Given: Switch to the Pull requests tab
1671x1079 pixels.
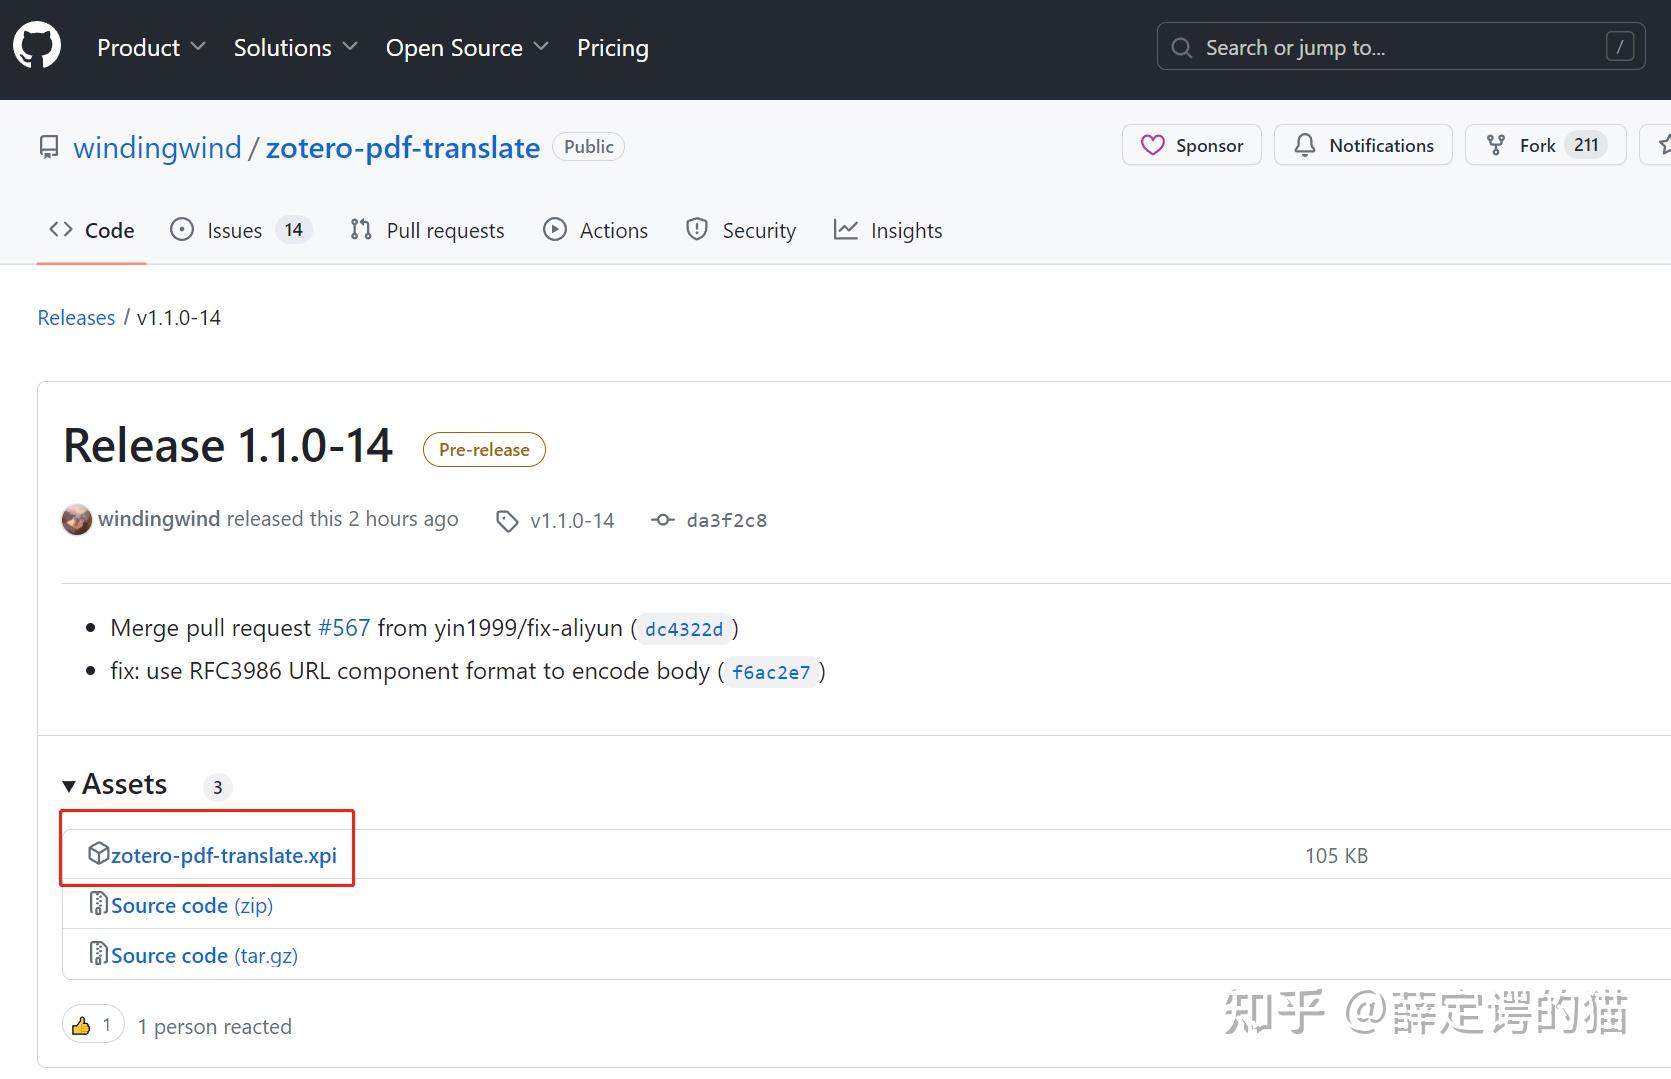Looking at the screenshot, I should coord(427,230).
